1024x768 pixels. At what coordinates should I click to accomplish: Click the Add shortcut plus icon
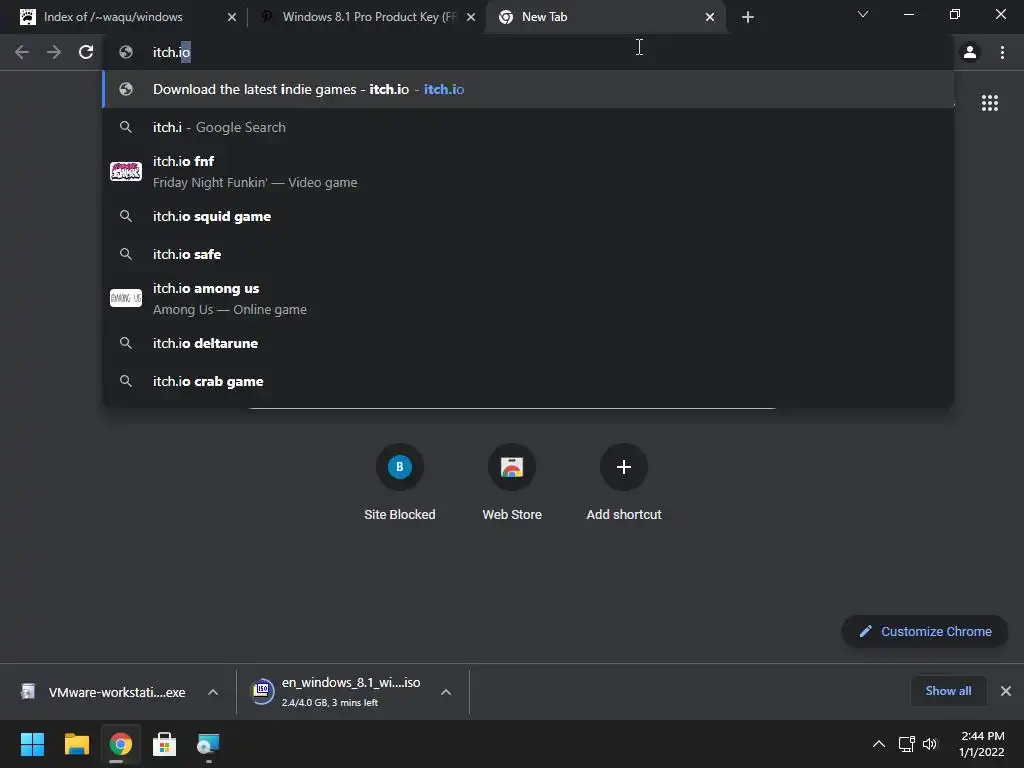(x=624, y=467)
